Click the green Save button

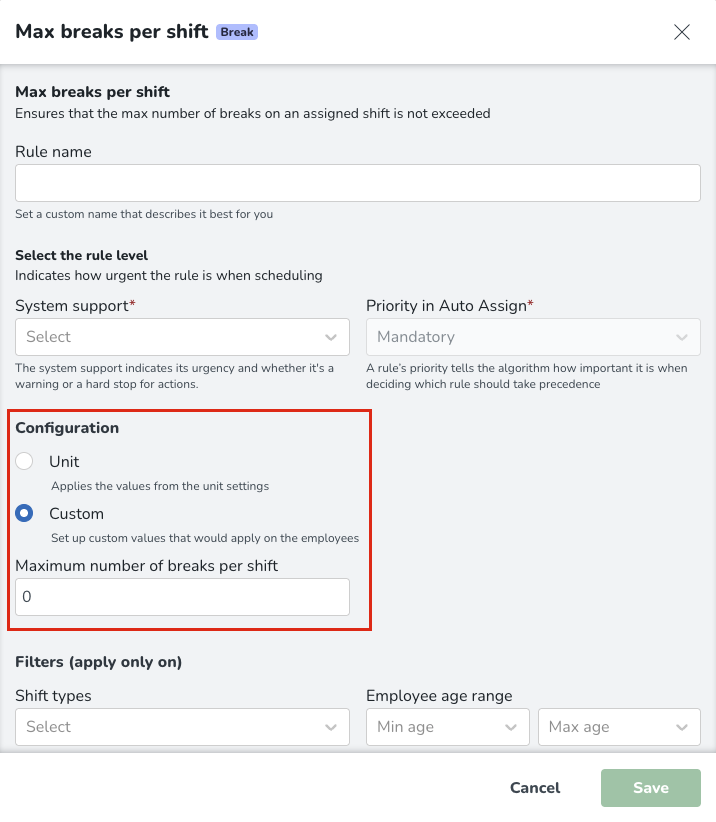650,788
